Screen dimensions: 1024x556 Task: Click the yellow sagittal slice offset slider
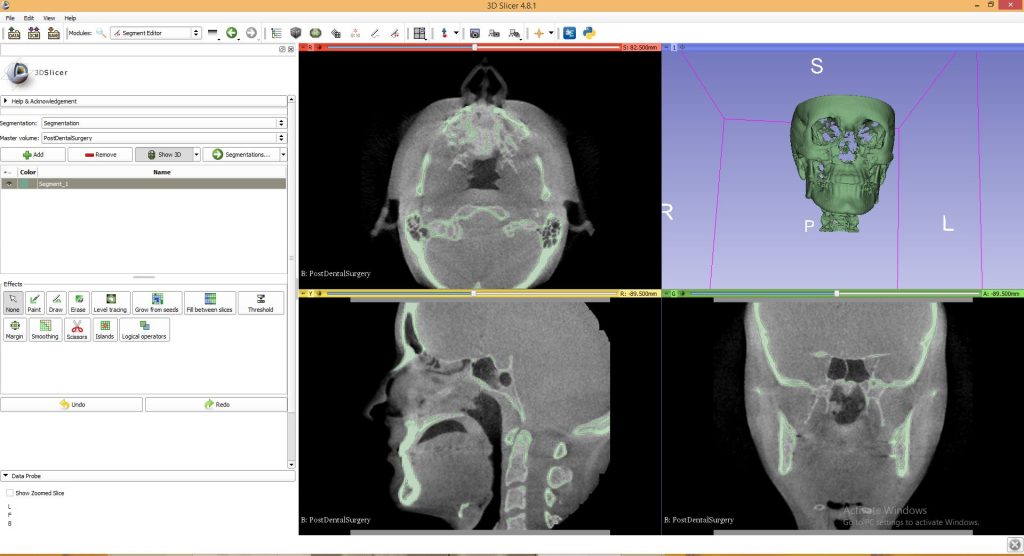coord(472,293)
